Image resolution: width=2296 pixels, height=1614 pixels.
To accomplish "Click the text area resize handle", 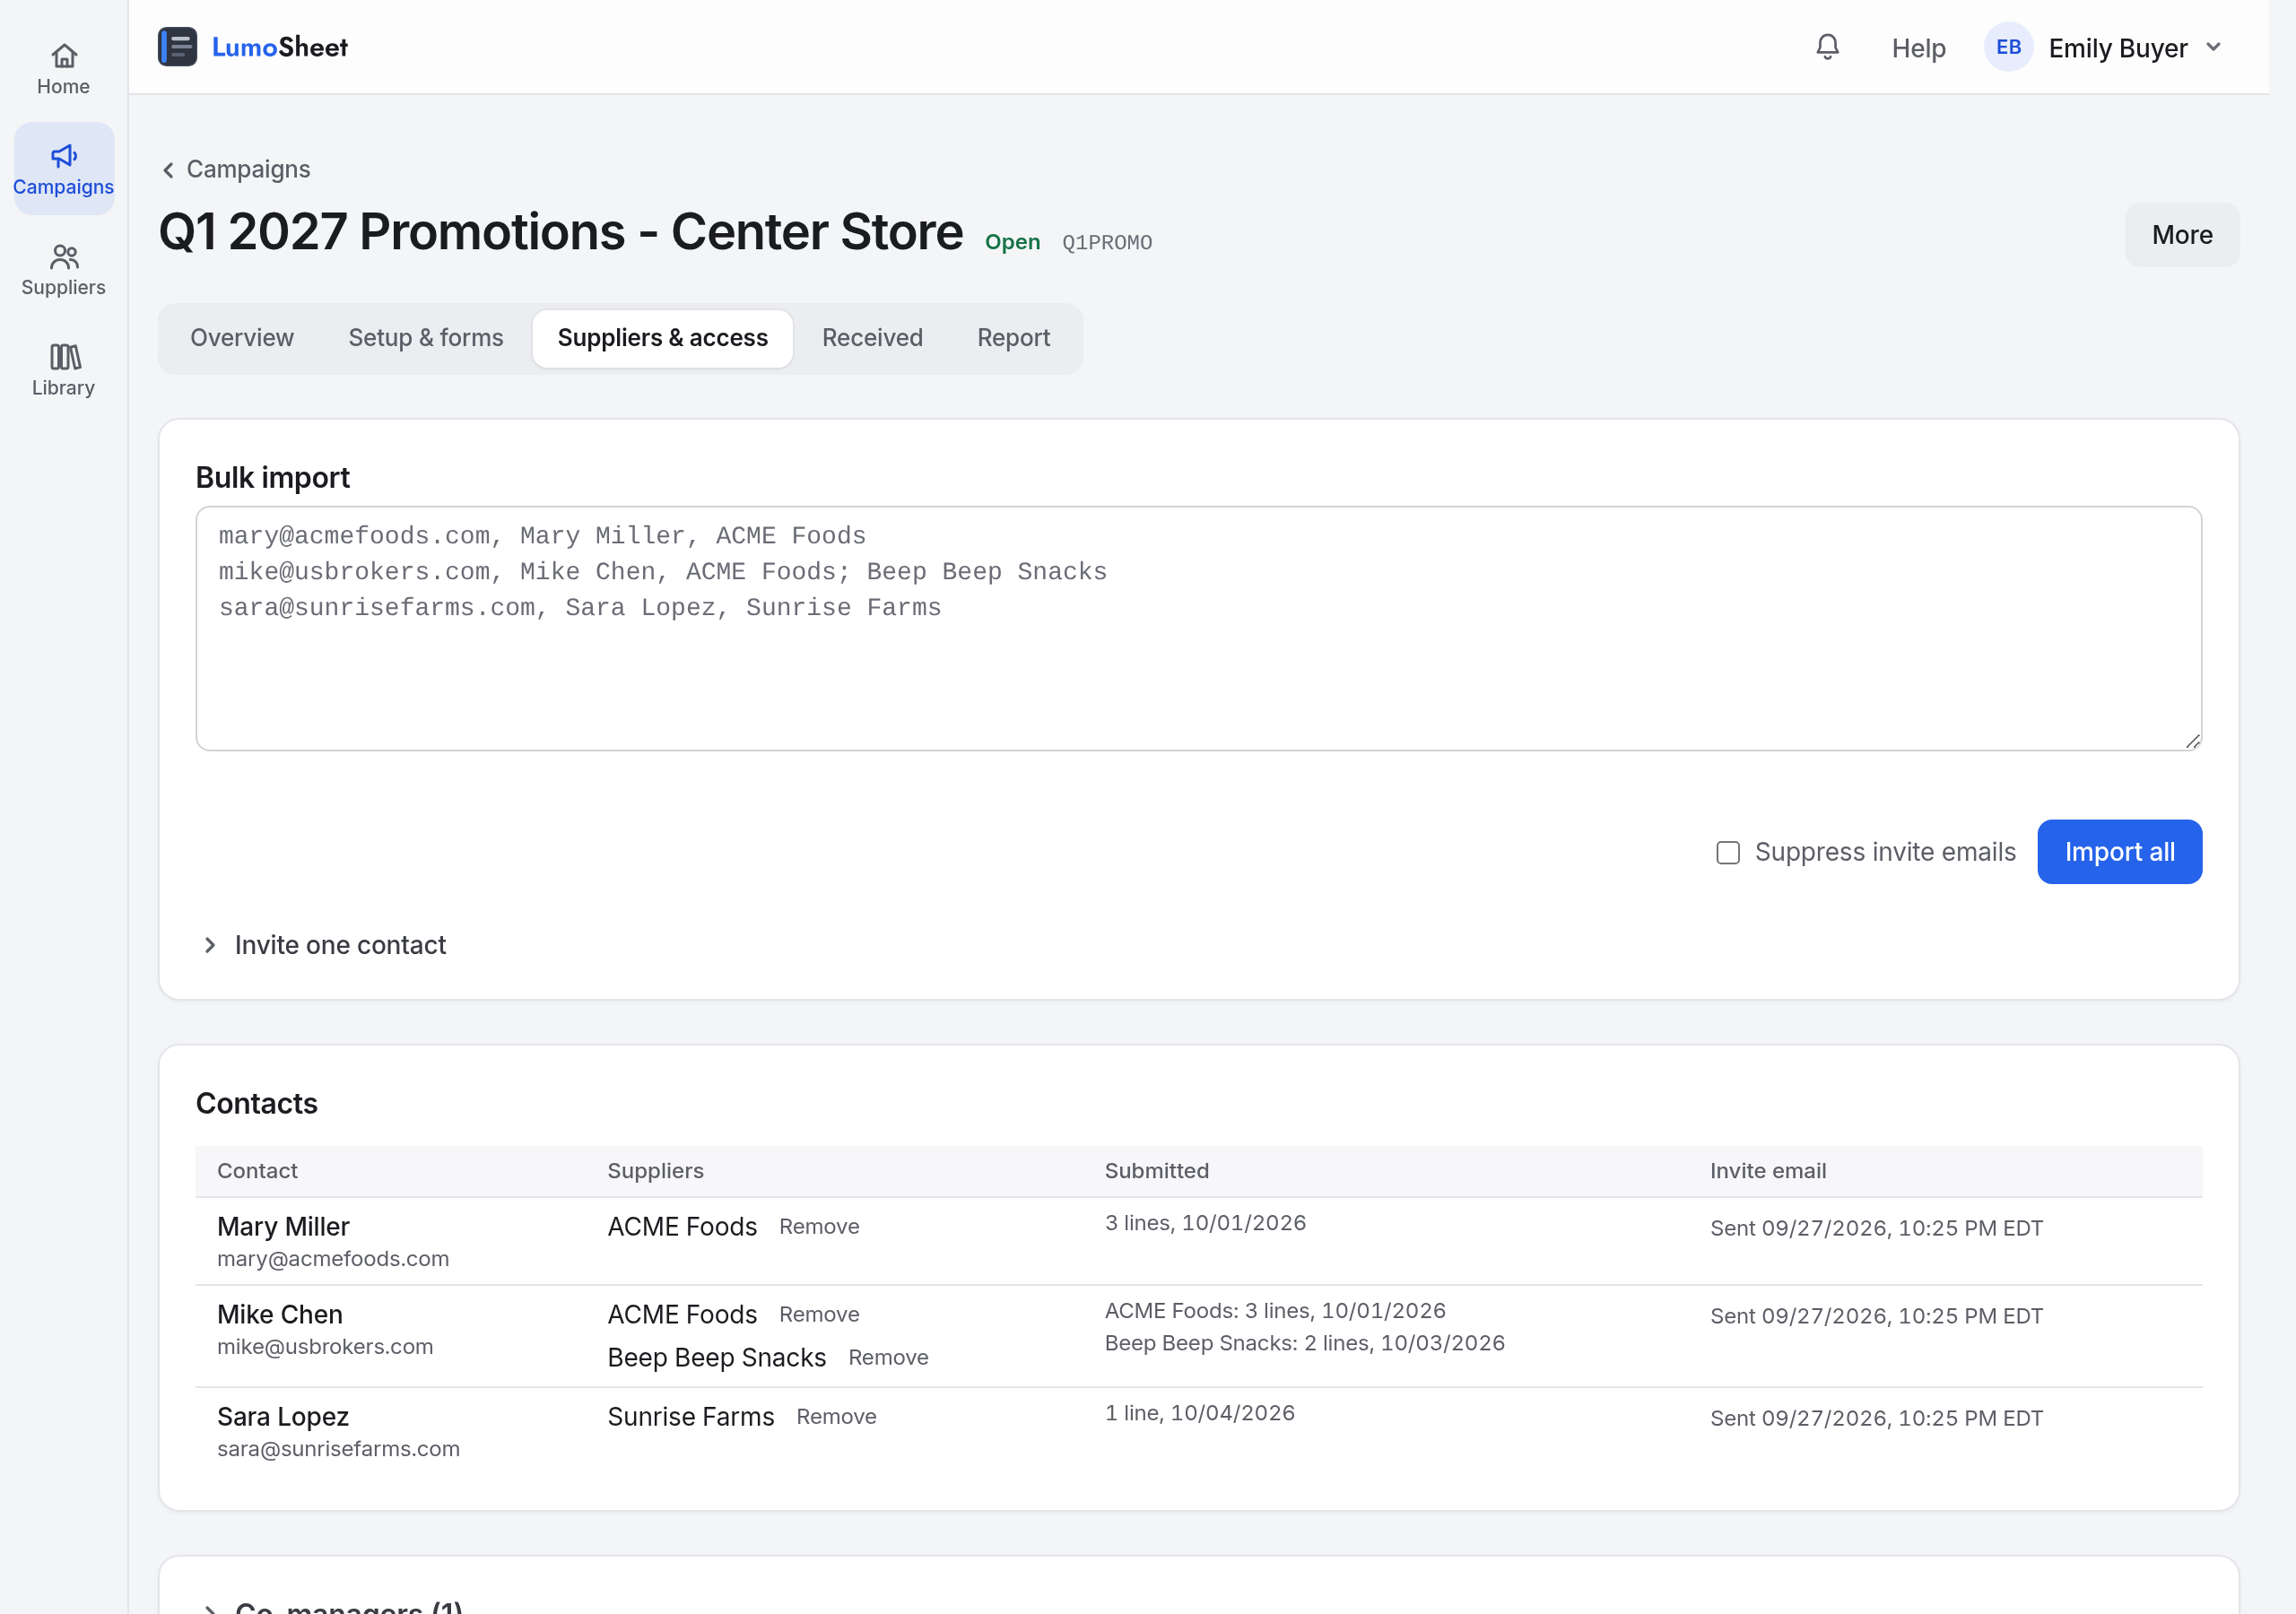I will (2192, 741).
